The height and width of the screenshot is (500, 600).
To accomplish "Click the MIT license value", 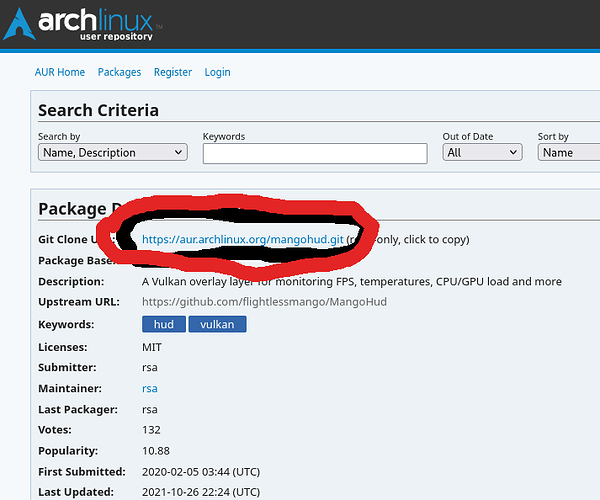I will (152, 347).
